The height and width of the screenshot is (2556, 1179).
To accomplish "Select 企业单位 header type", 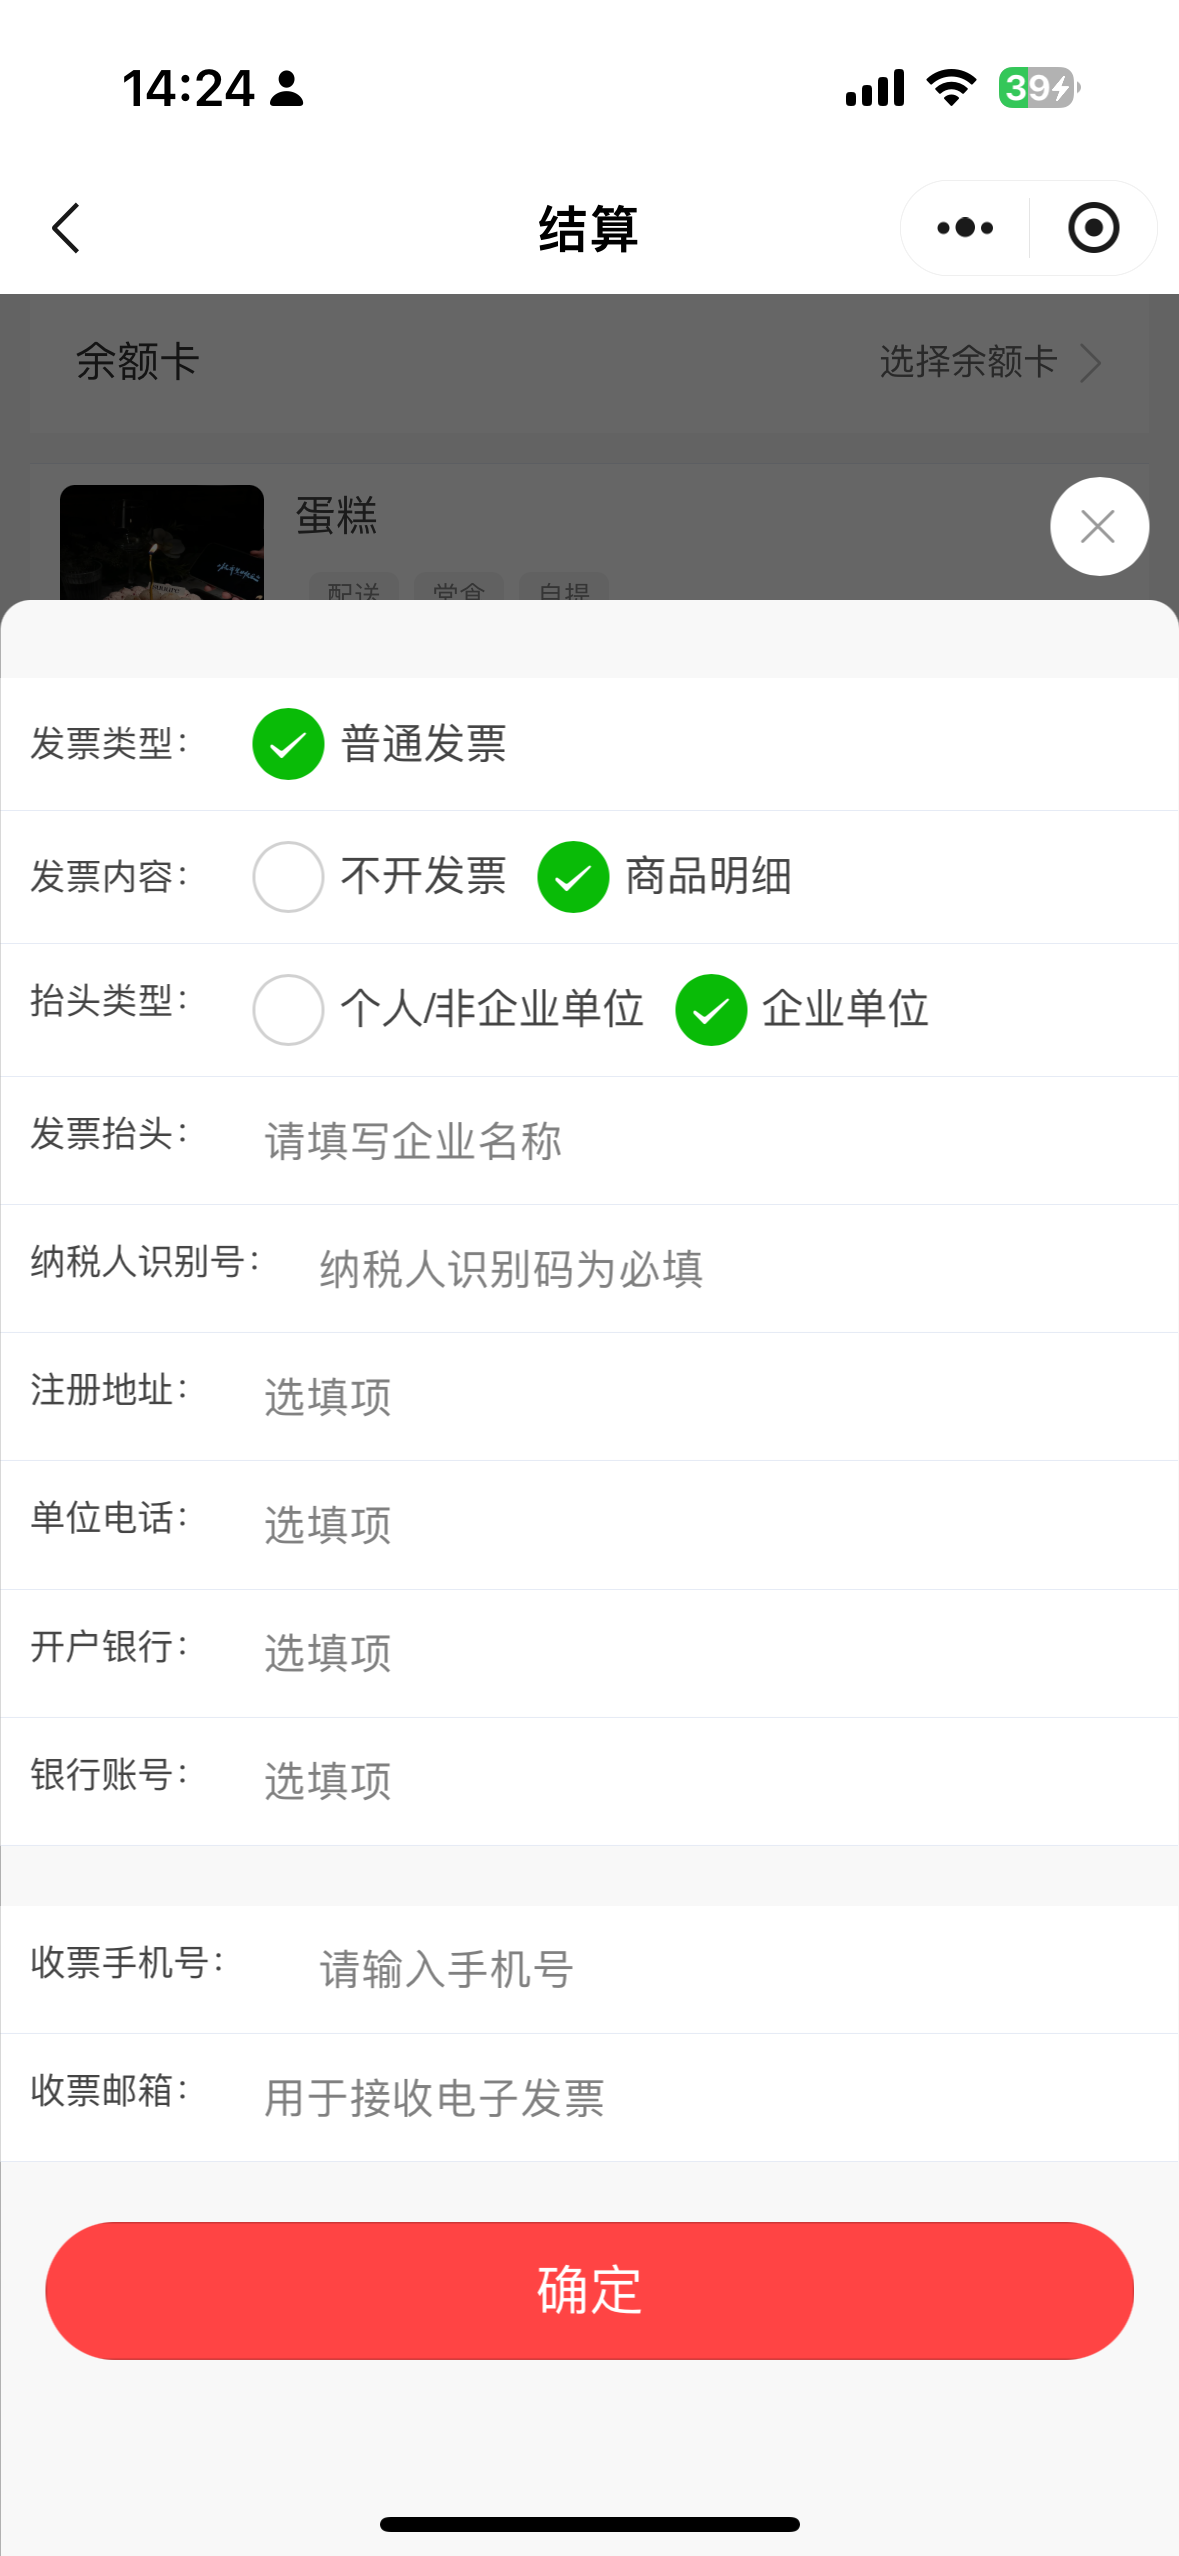I will point(711,1010).
